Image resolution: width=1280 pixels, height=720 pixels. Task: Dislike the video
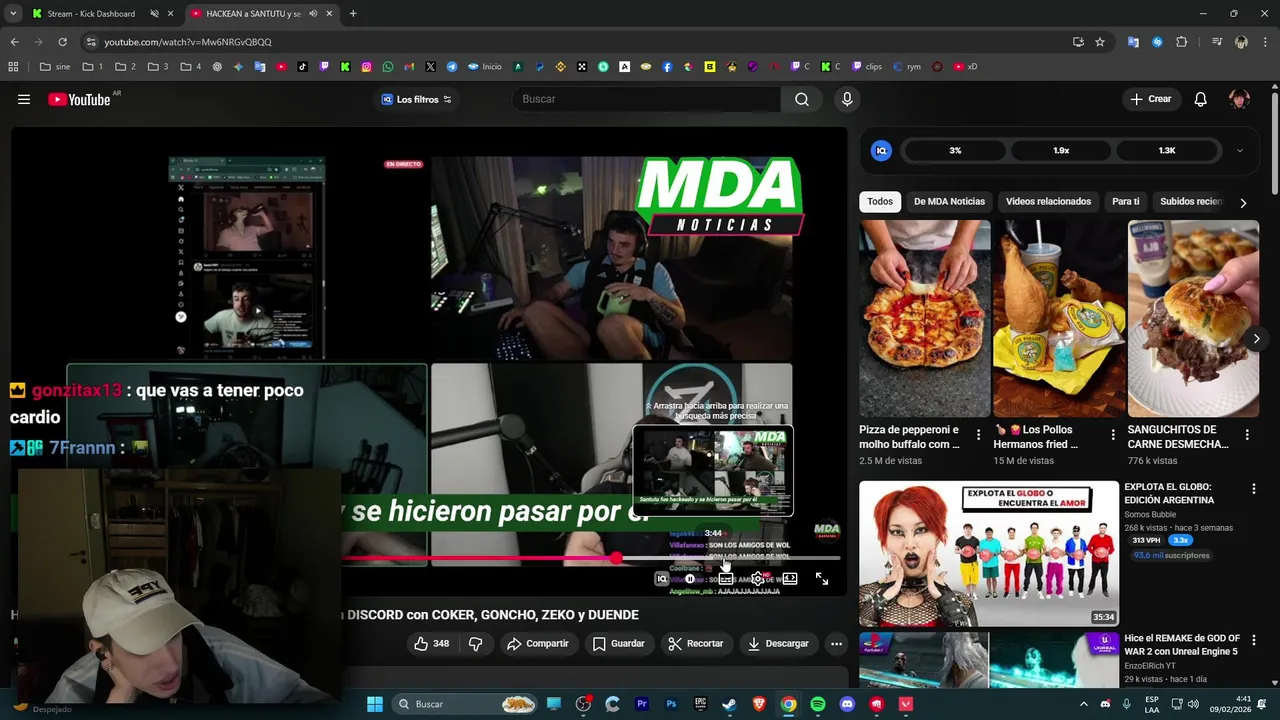pyautogui.click(x=476, y=644)
